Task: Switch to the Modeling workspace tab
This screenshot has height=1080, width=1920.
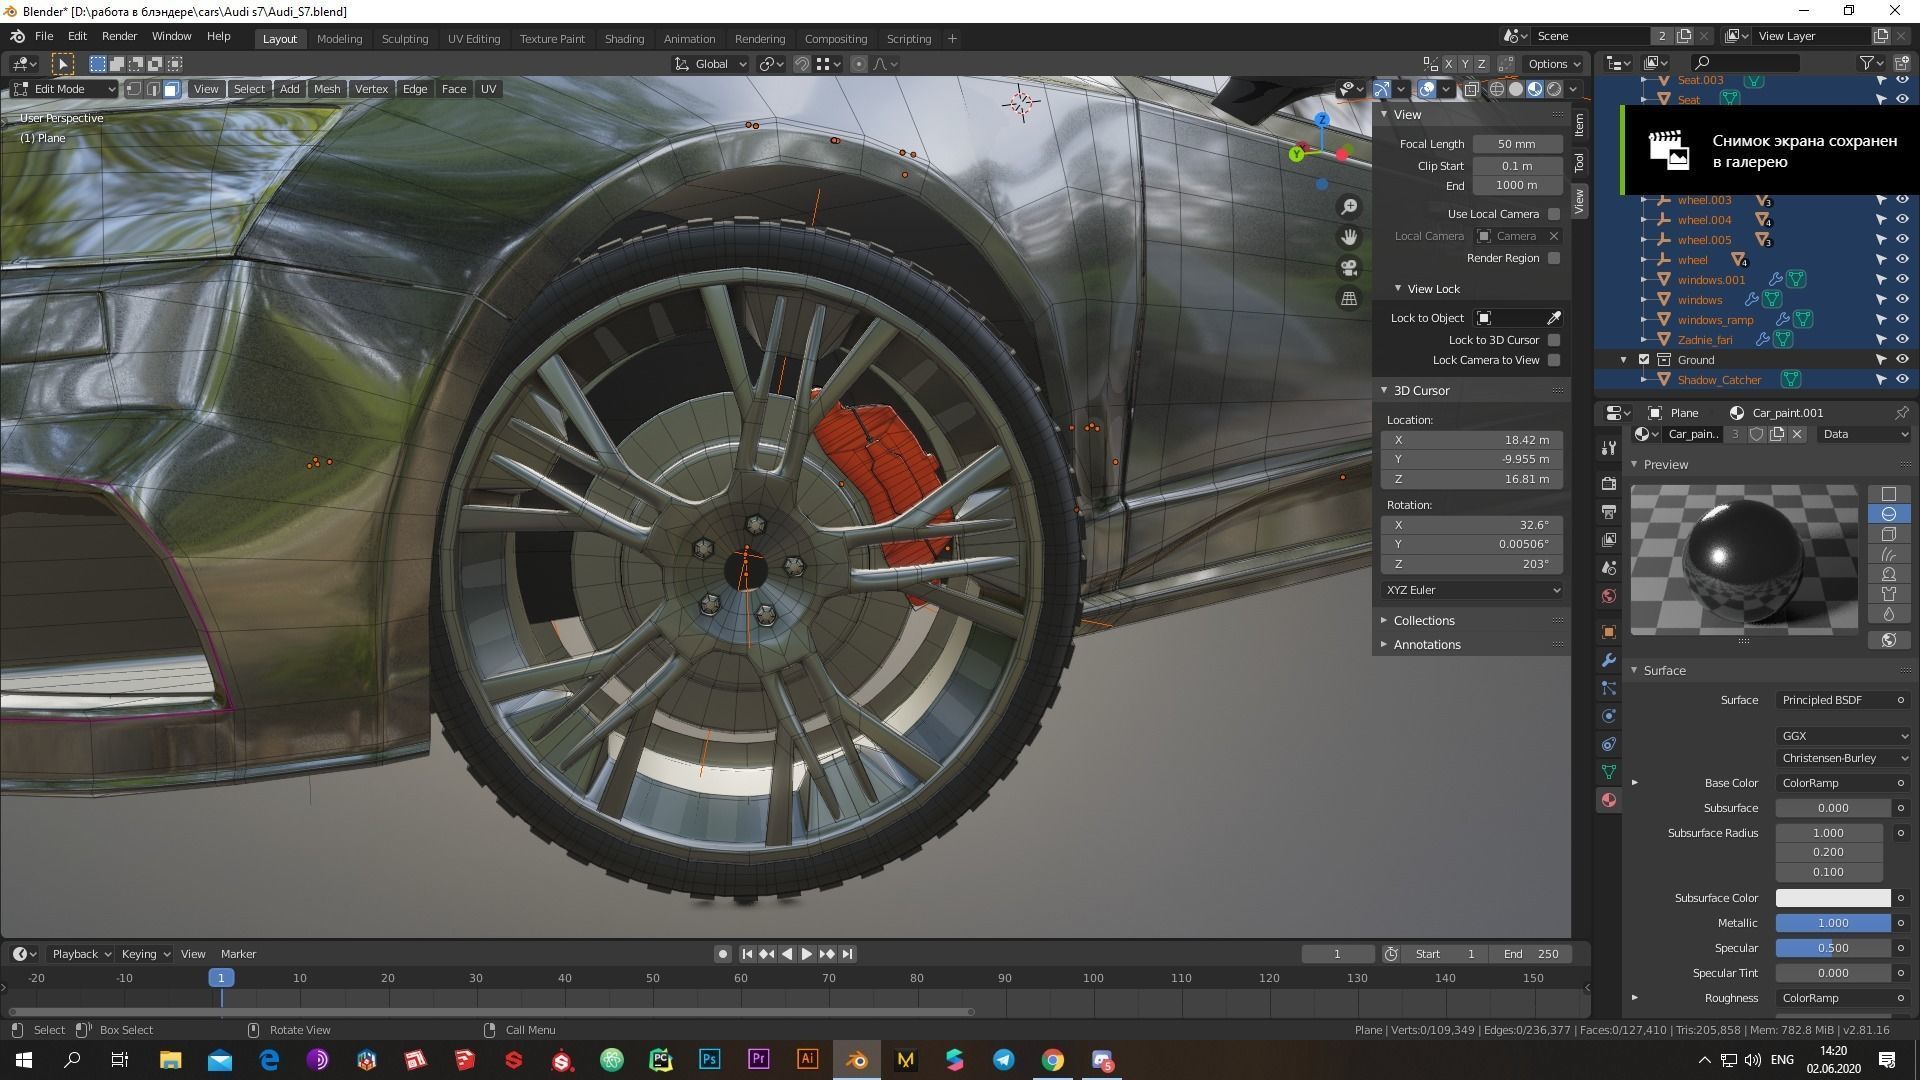Action: [x=339, y=39]
